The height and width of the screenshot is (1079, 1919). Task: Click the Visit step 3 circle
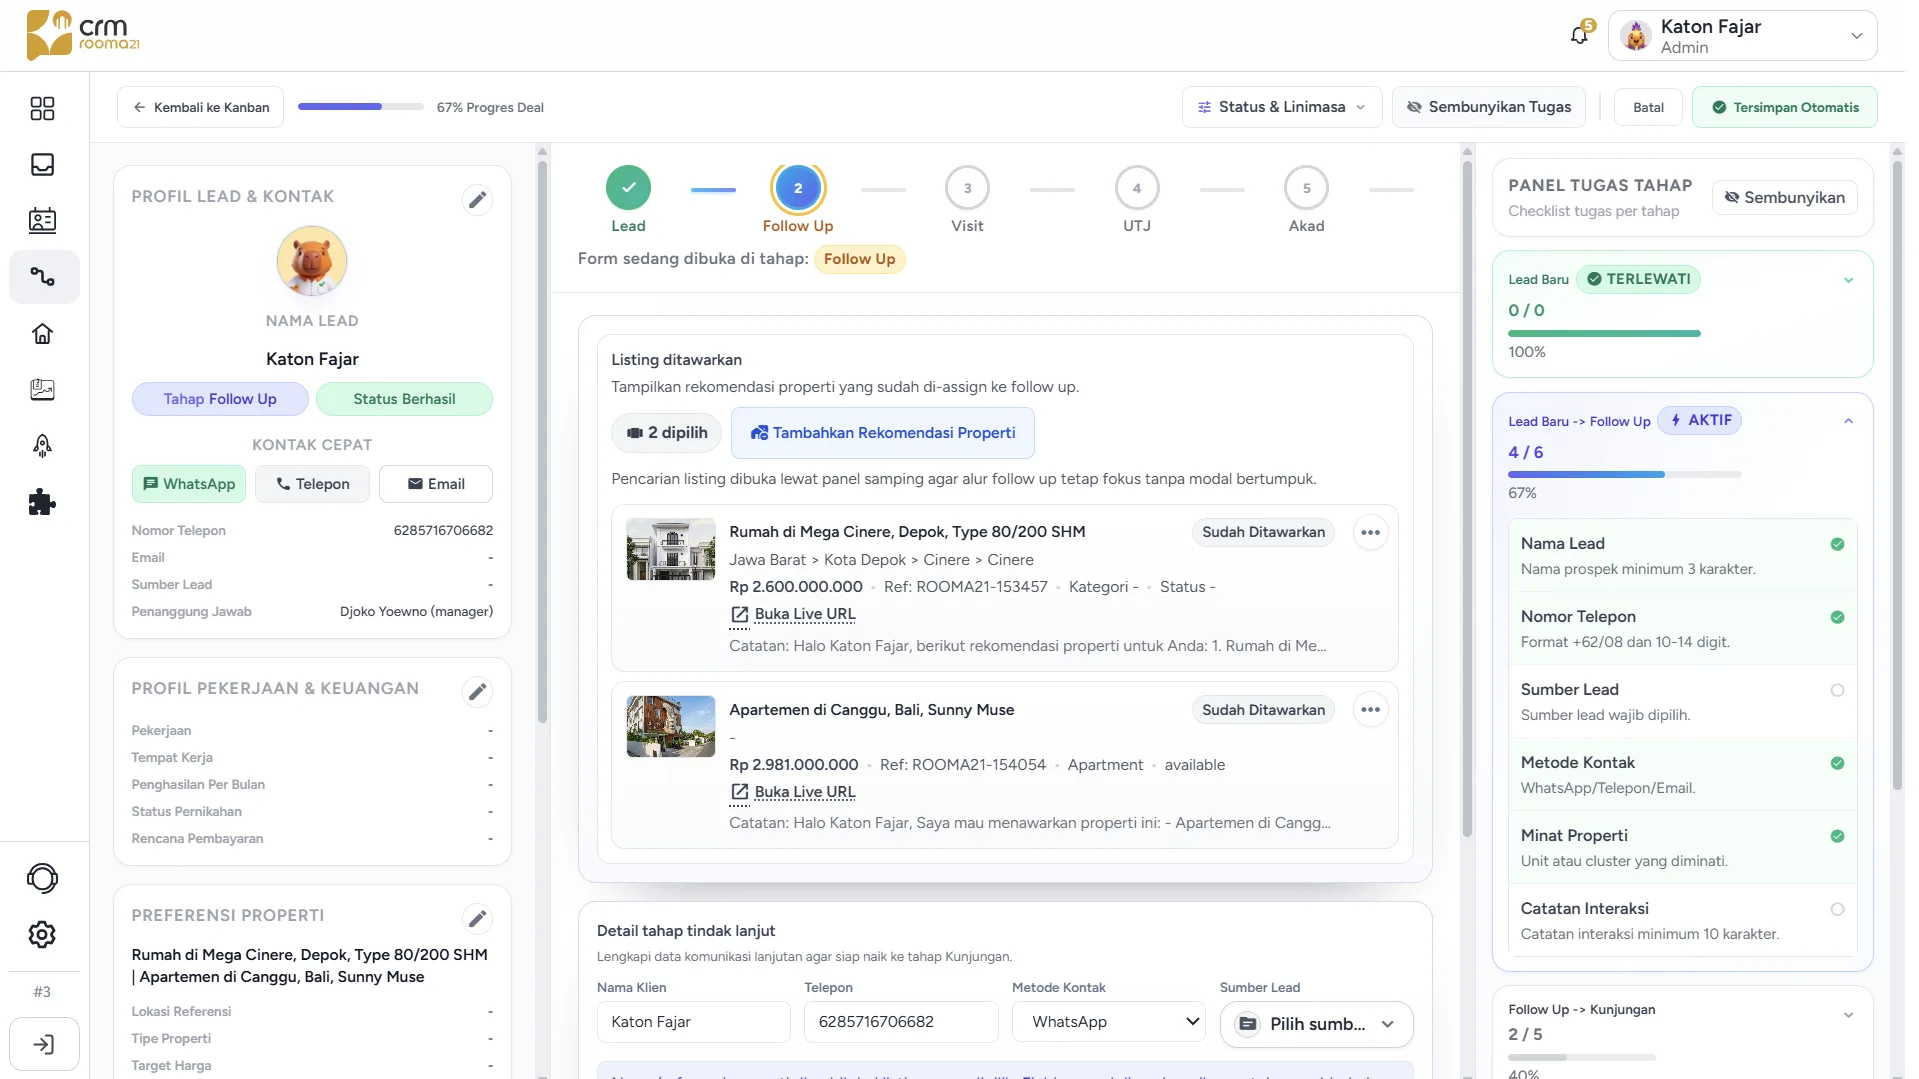967,187
